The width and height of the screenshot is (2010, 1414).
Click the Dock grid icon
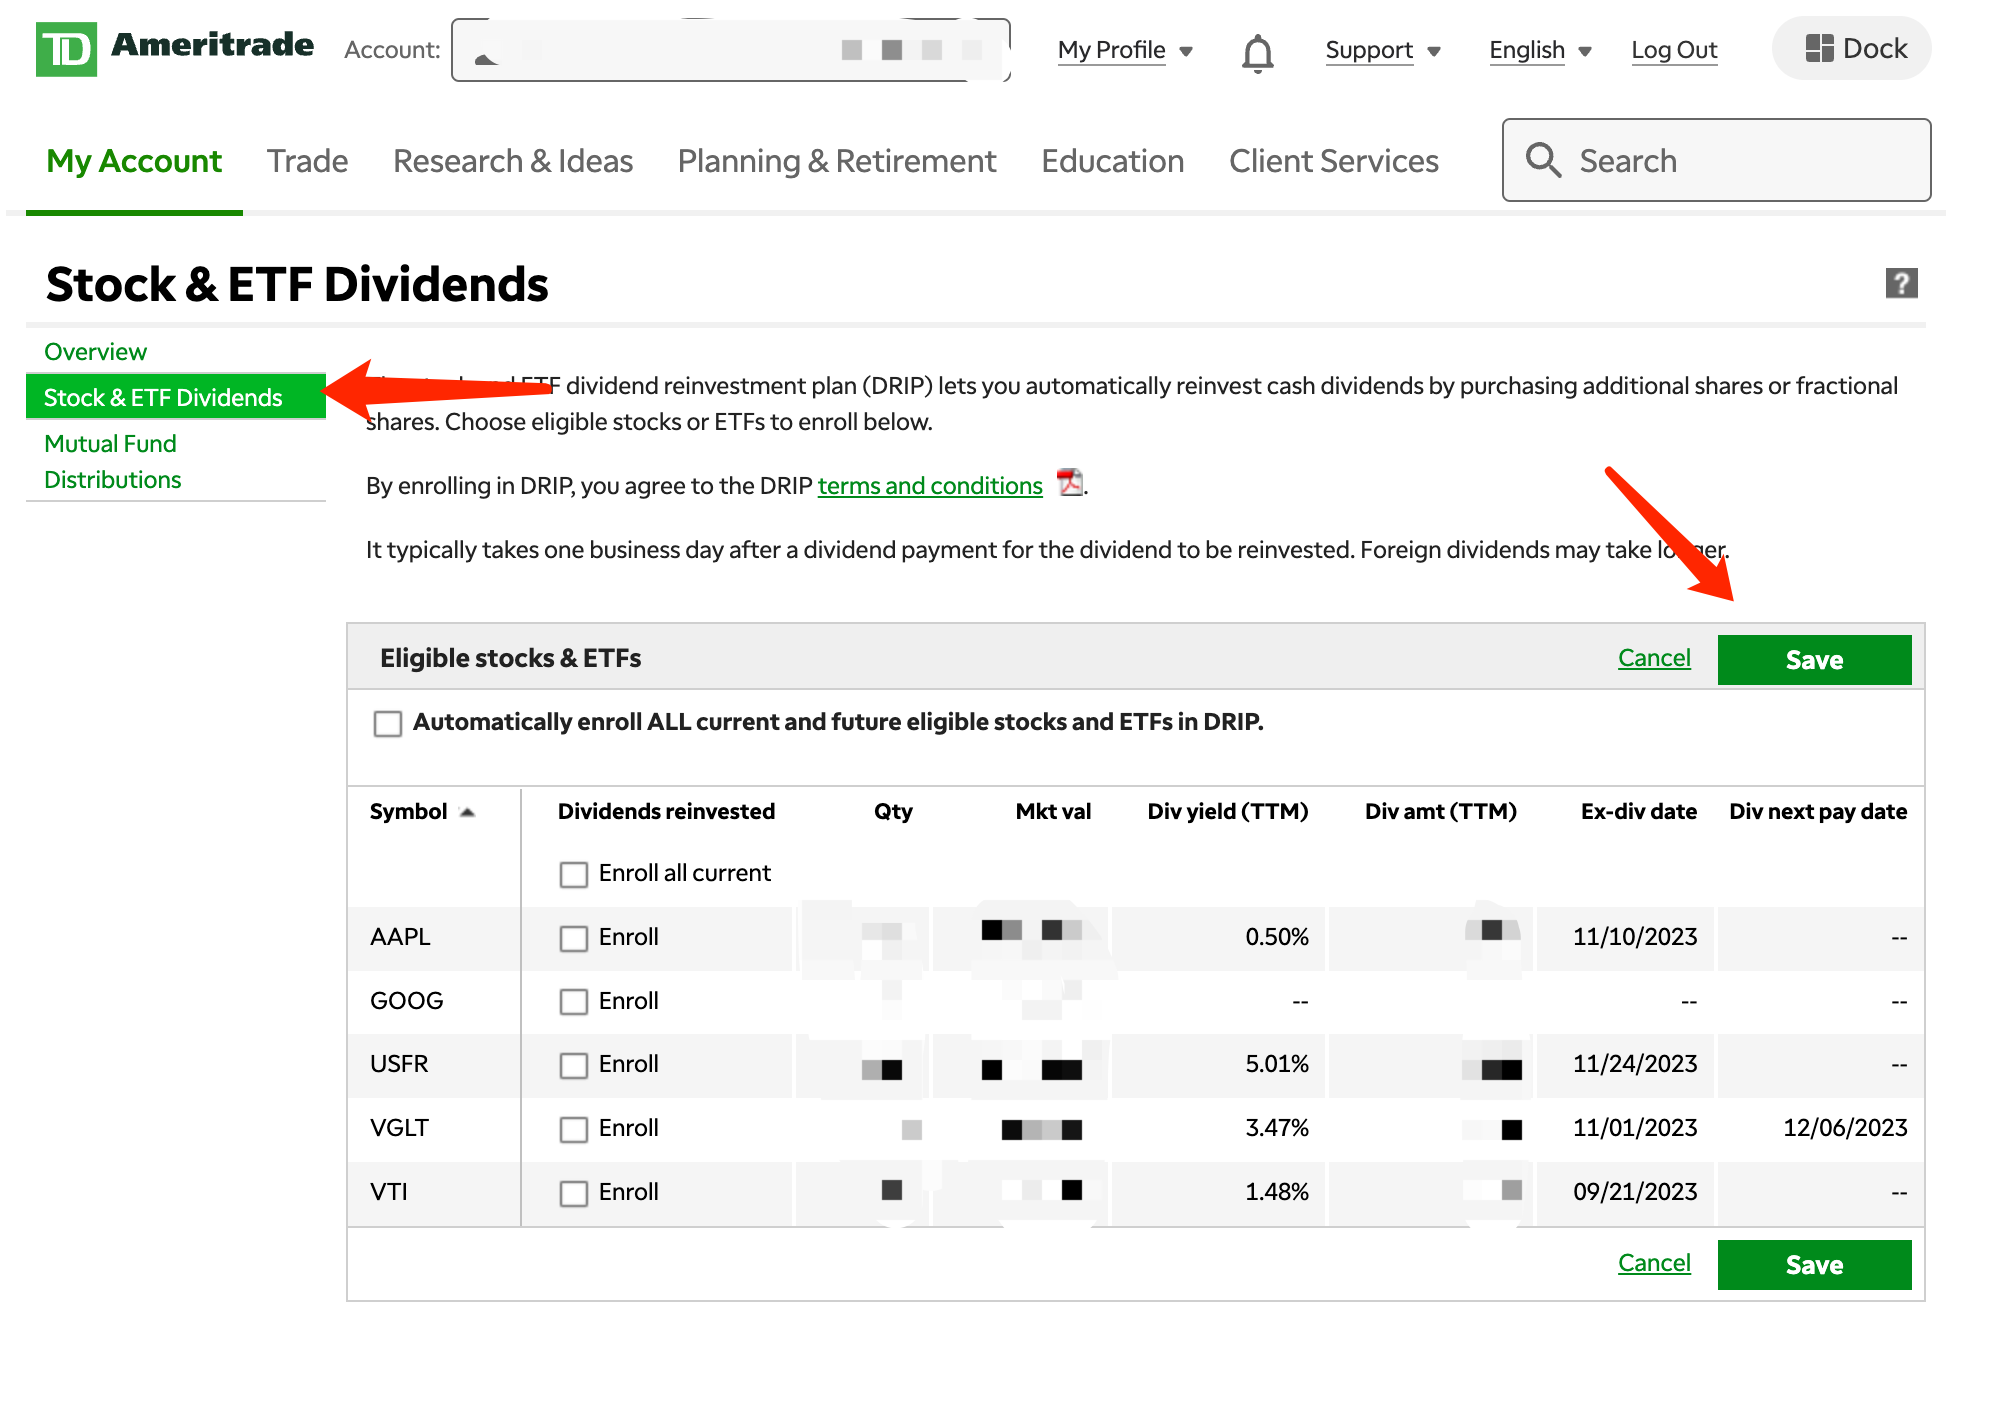click(1819, 48)
